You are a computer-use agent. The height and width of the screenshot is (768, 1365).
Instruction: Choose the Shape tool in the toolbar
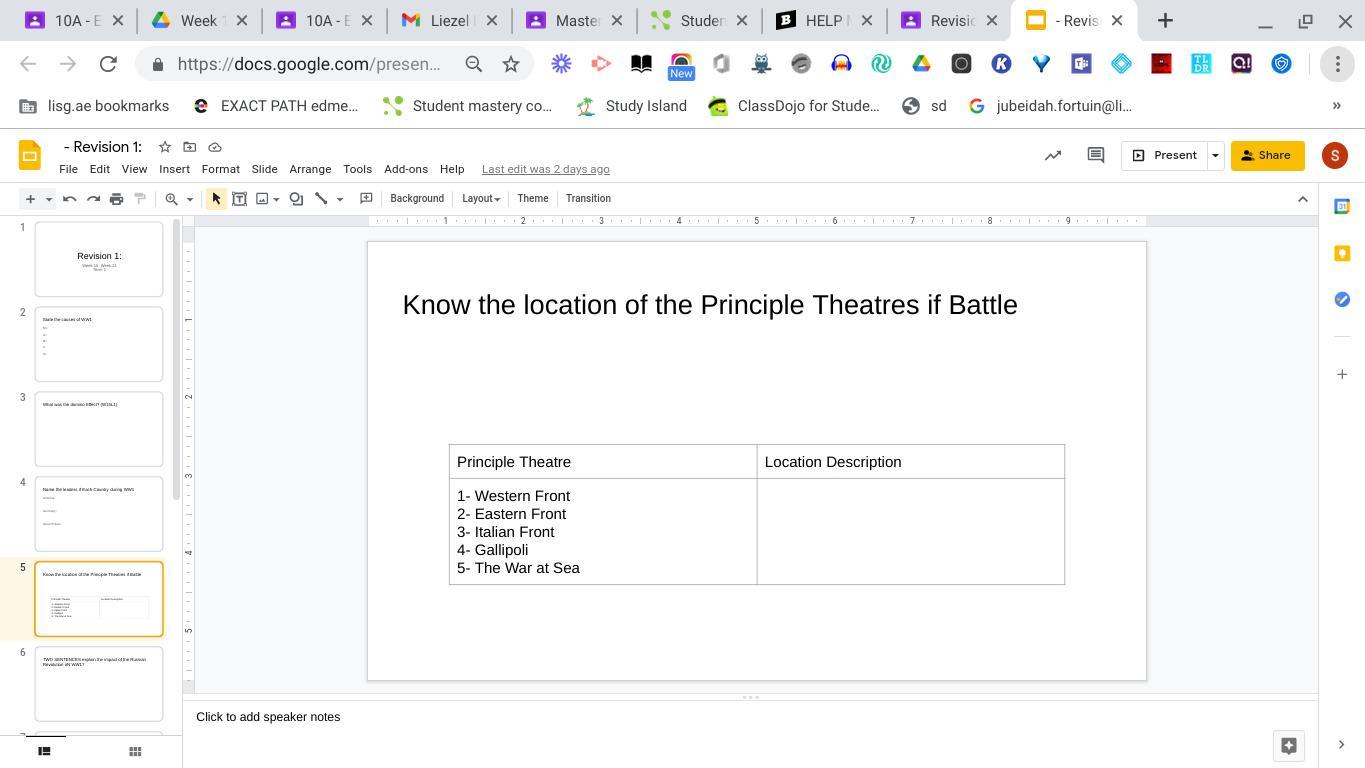tap(296, 199)
